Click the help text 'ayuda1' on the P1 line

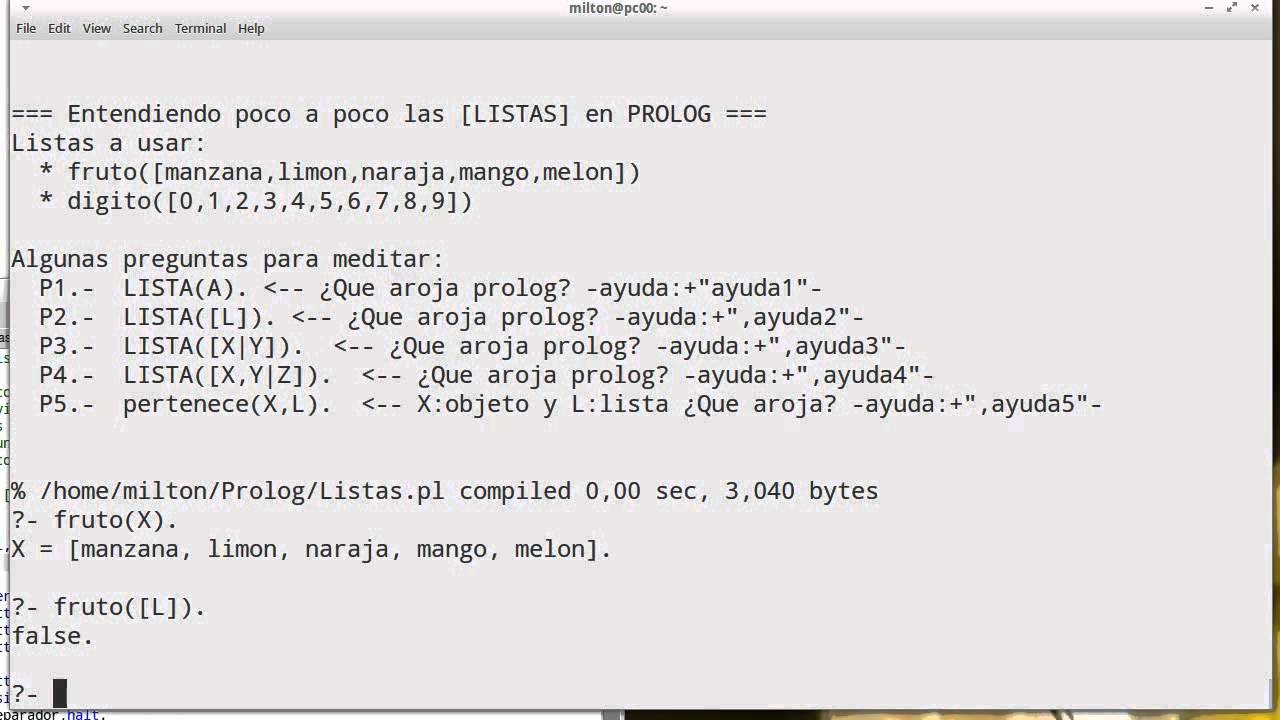click(x=752, y=288)
